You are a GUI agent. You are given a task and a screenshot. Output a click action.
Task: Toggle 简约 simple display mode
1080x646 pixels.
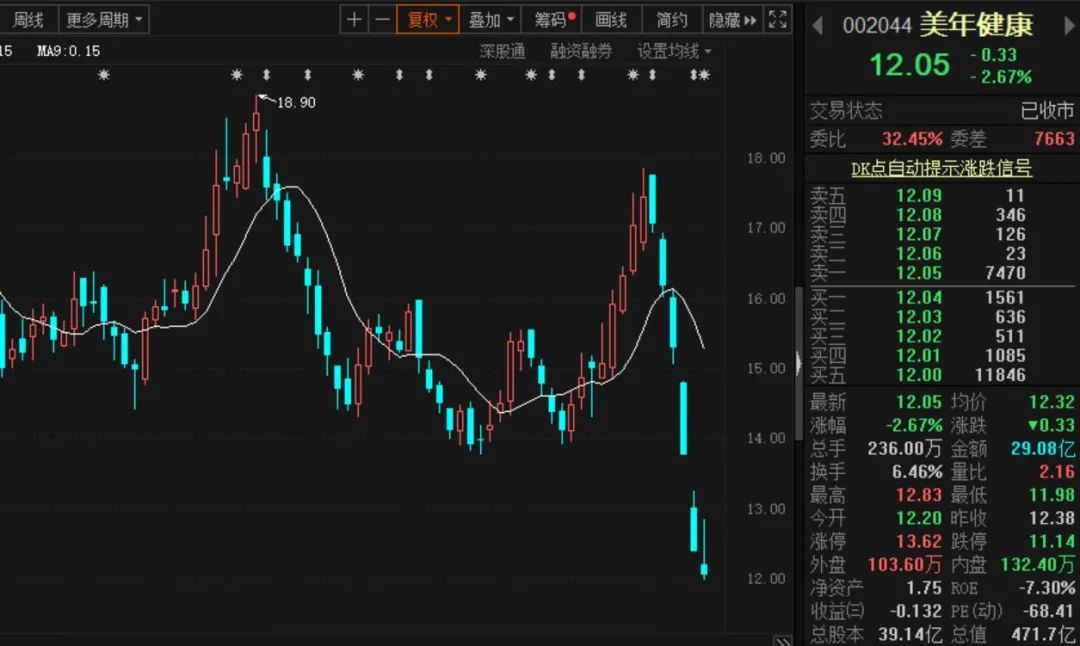click(672, 19)
